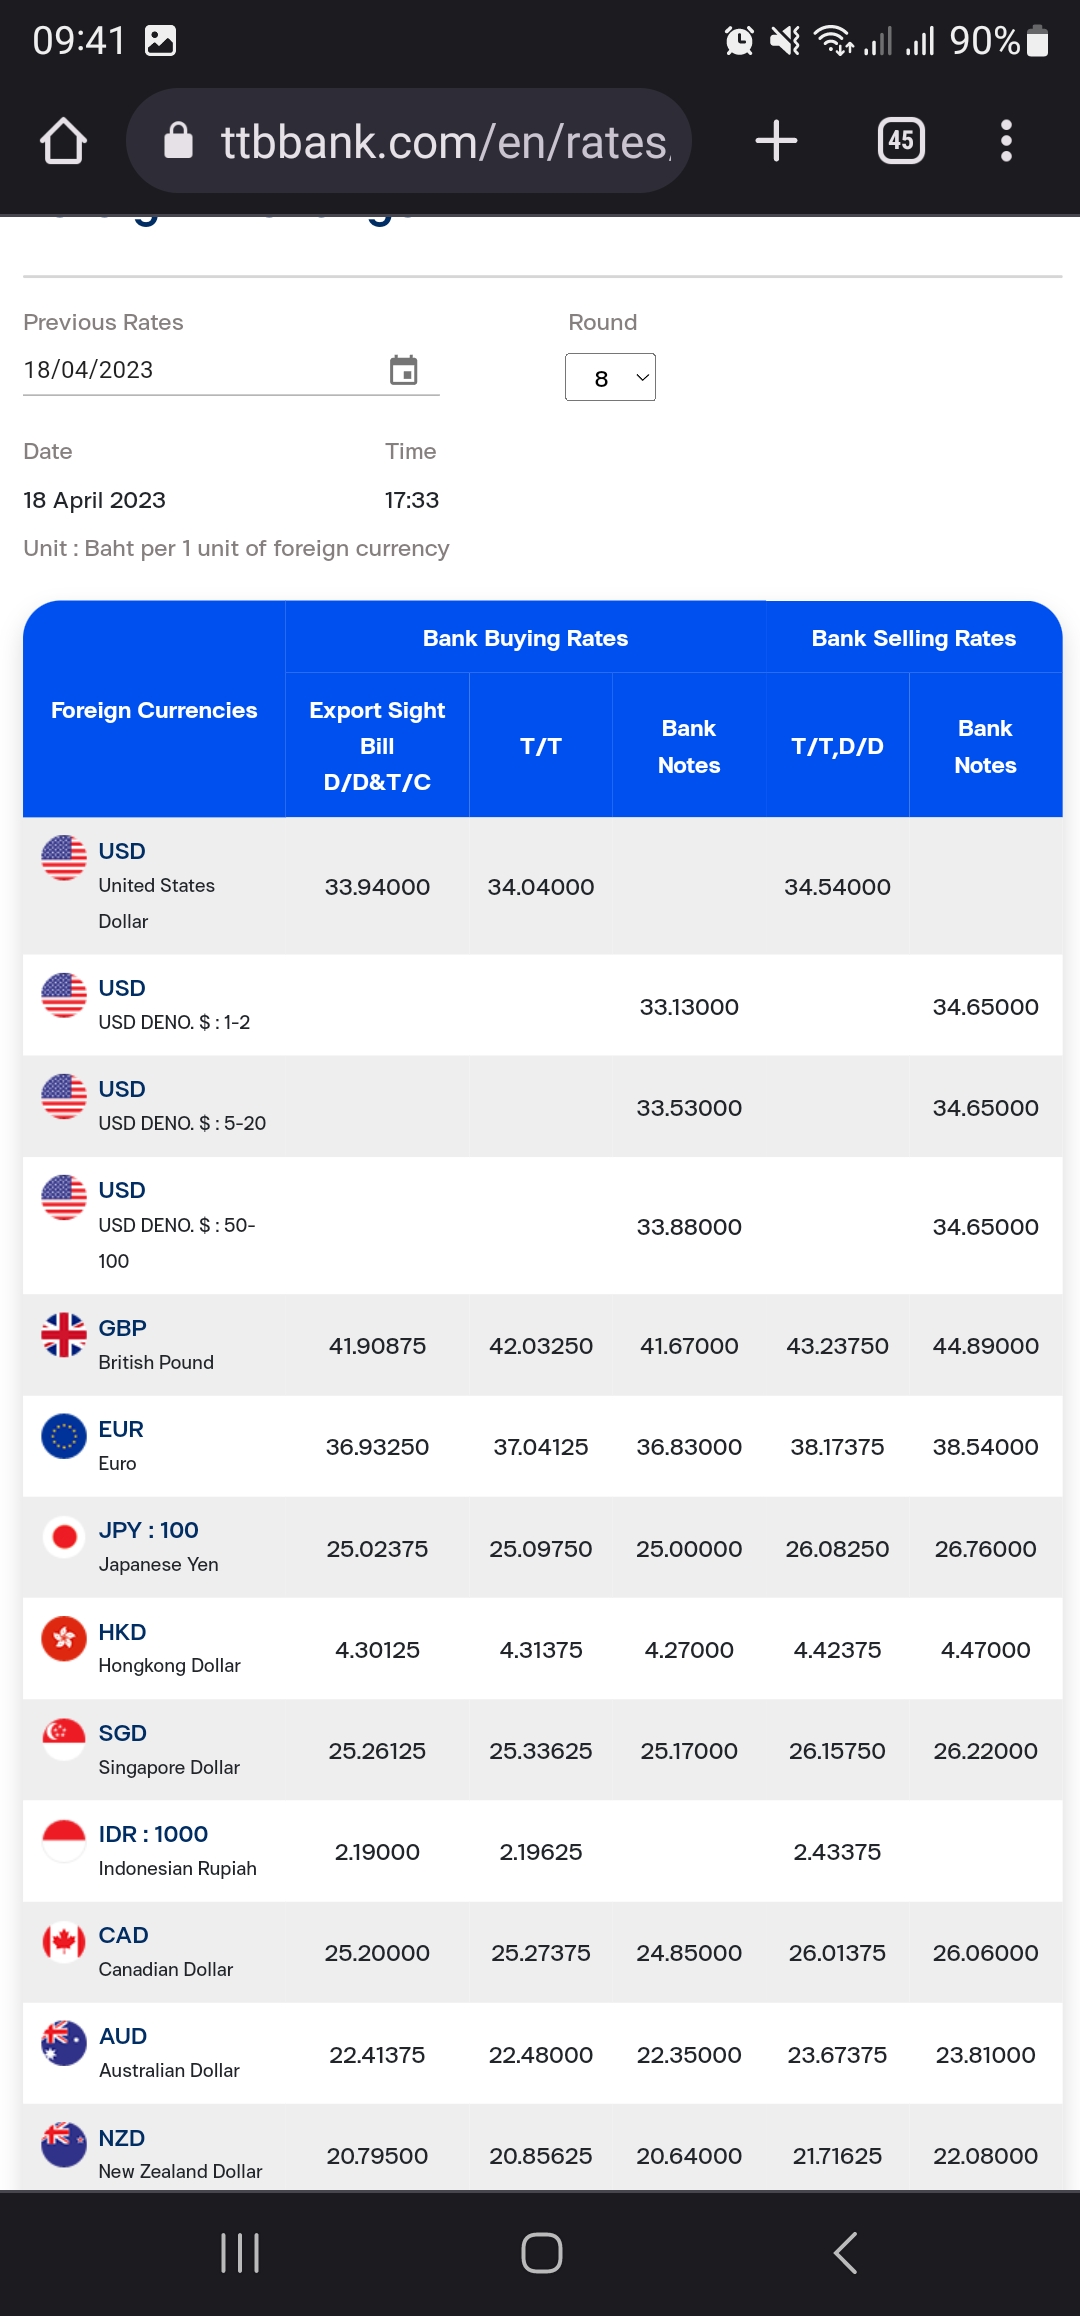1080x2316 pixels.
Task: Tap the site lock security icon
Action: (178, 141)
